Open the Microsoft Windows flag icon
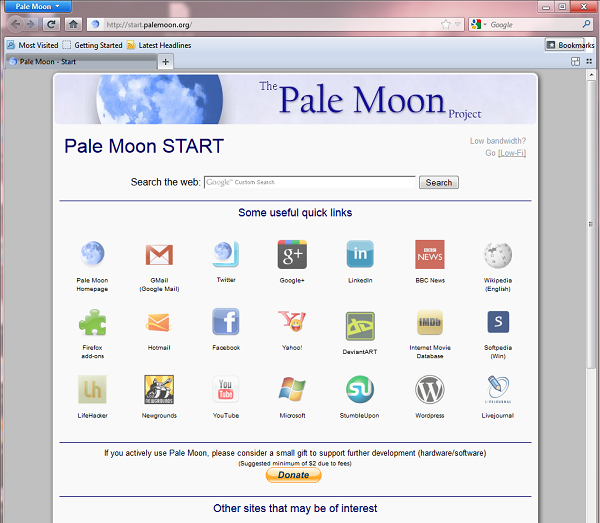This screenshot has width=600, height=523. click(x=292, y=389)
